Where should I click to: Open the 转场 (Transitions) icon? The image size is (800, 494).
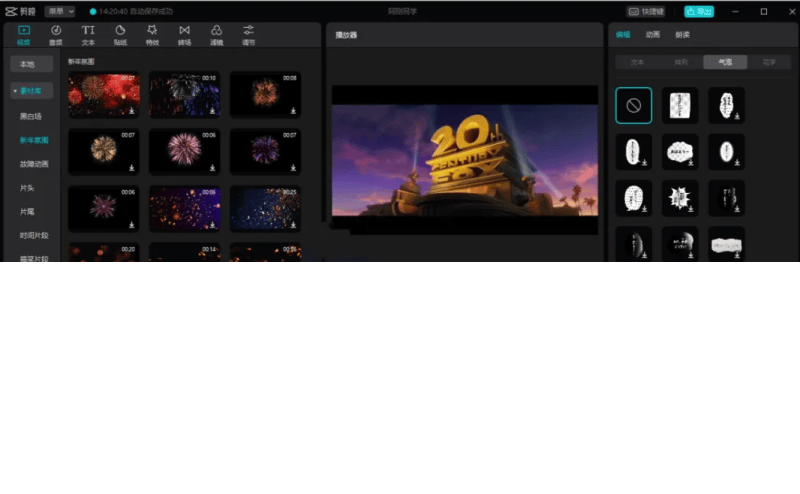tap(184, 35)
